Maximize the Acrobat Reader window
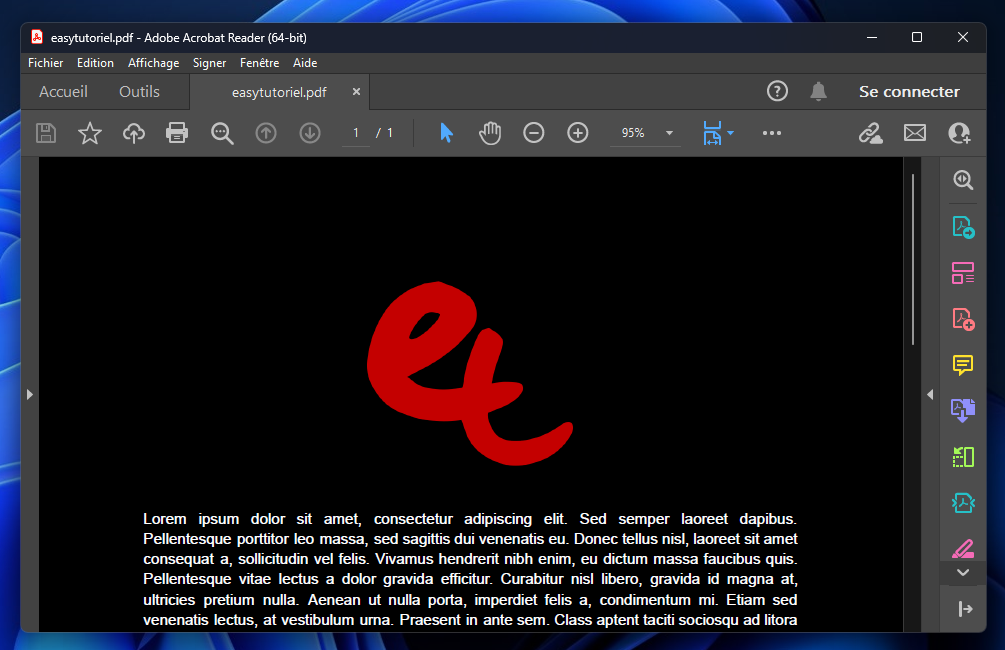 click(917, 37)
